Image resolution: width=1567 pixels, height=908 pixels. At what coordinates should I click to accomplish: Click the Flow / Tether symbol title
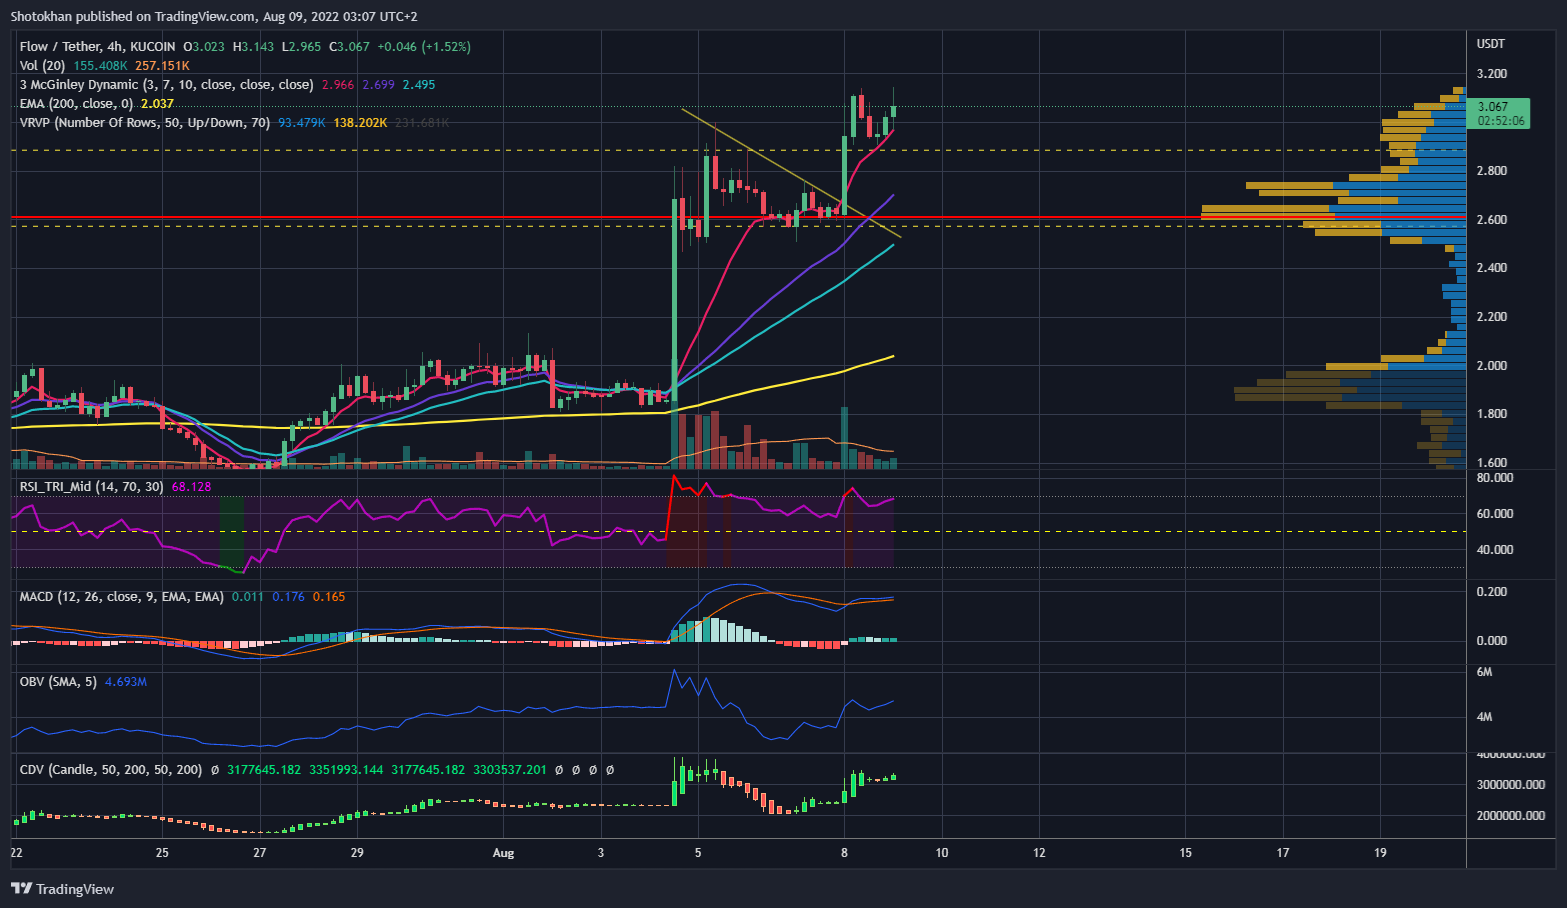97,46
